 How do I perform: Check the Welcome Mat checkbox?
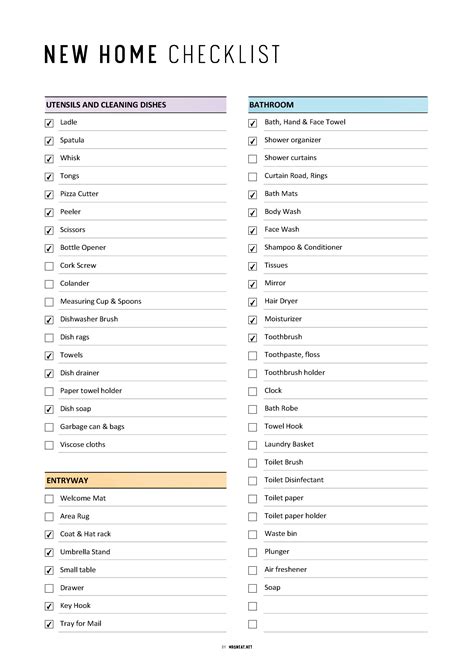pos(49,499)
